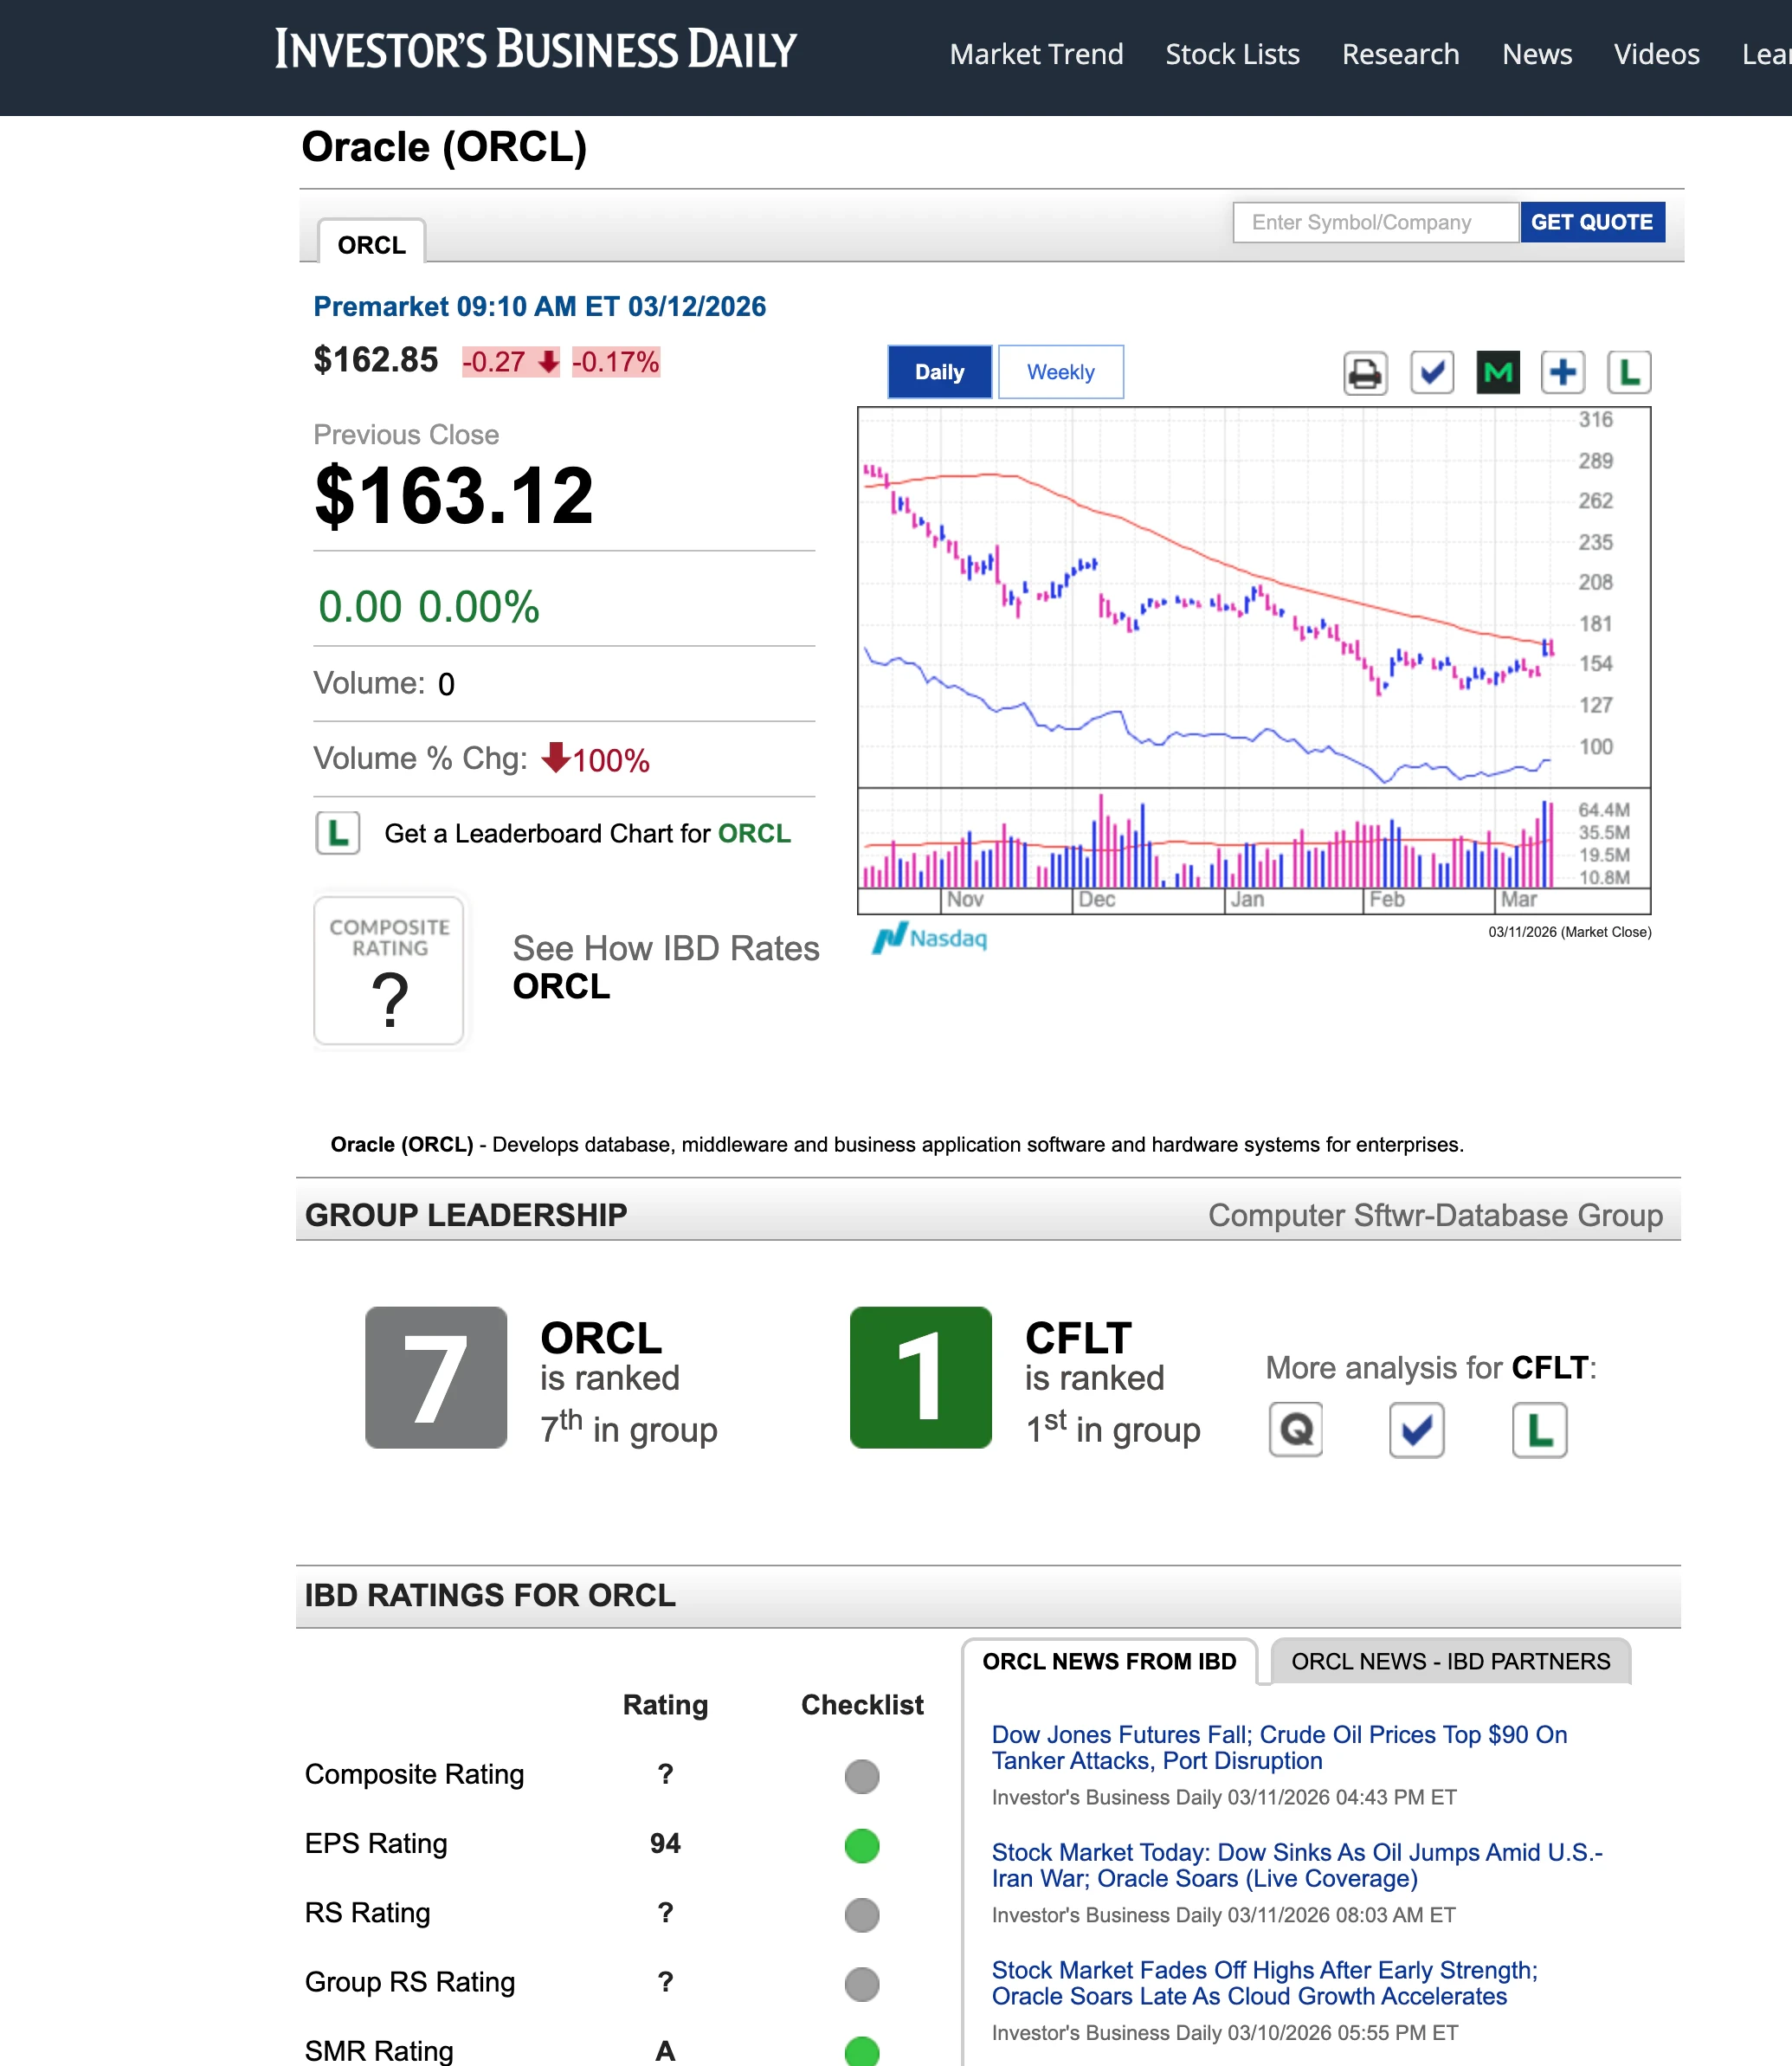The height and width of the screenshot is (2066, 1792).
Task: Open the stock checkup checkmark icon above chart
Action: pyautogui.click(x=1431, y=373)
